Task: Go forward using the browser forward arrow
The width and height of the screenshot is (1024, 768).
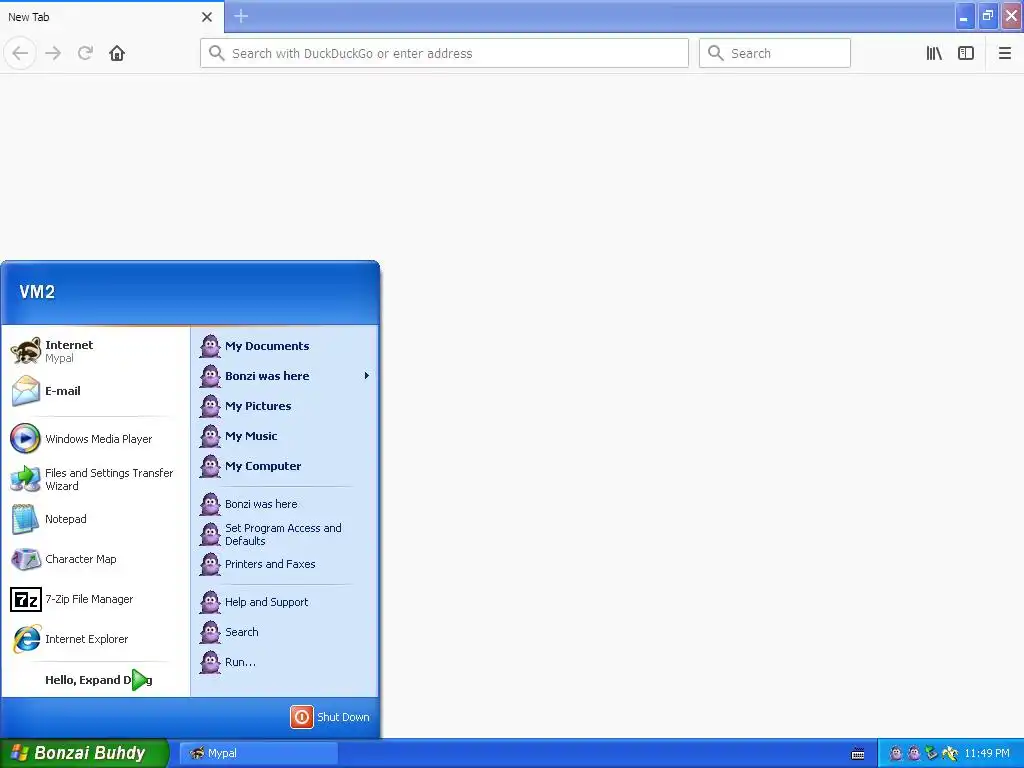Action: tap(54, 53)
